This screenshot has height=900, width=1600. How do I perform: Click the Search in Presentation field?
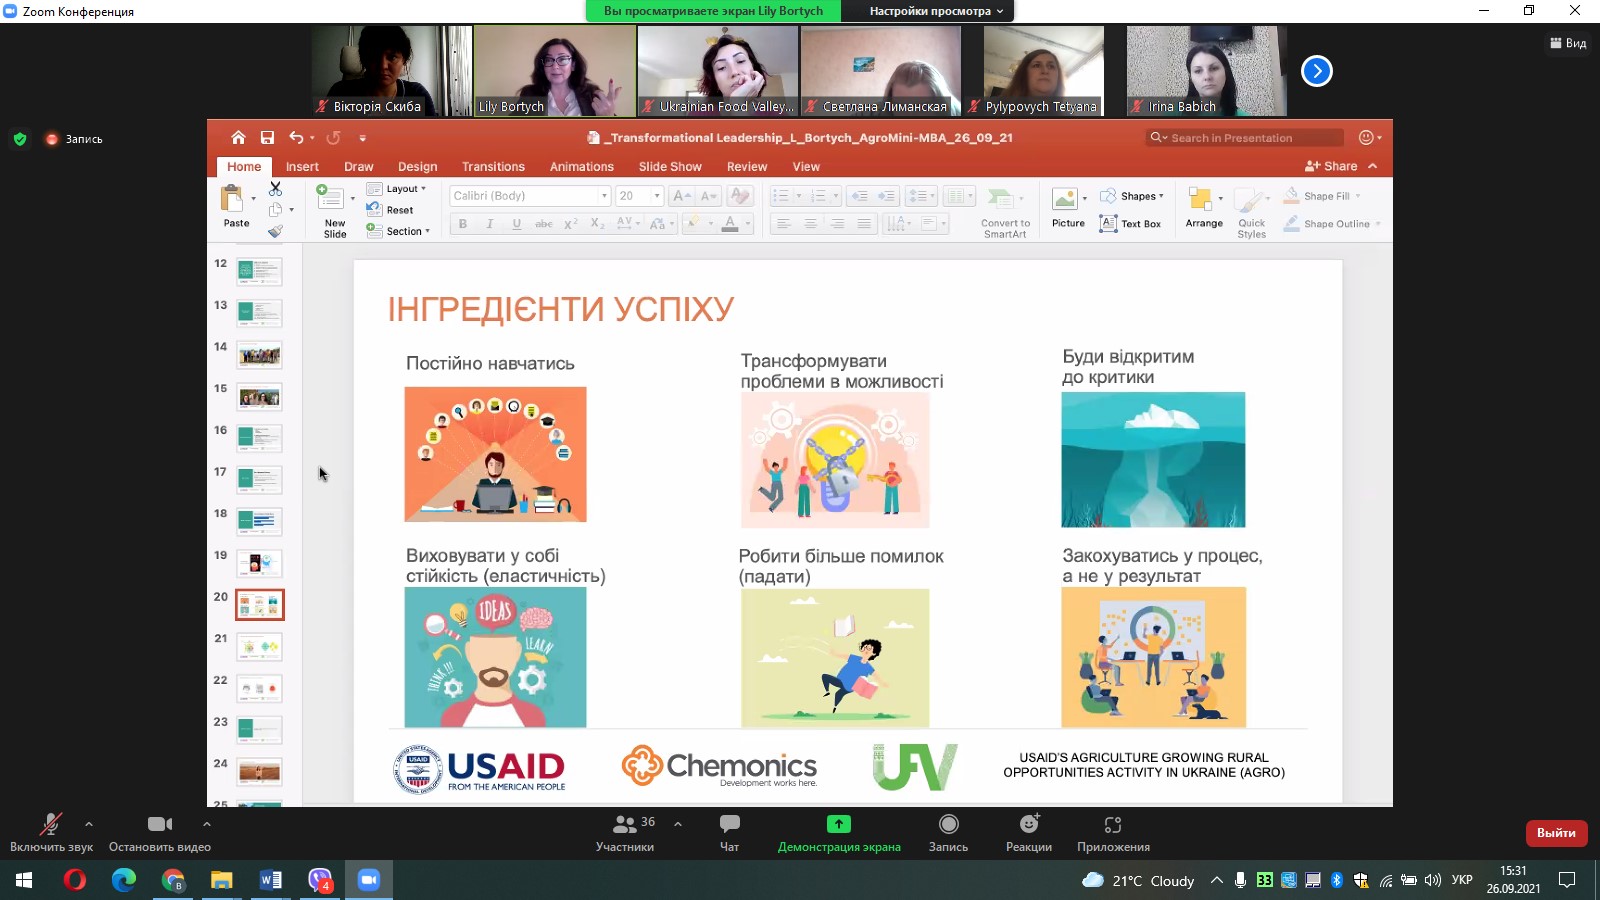tap(1244, 138)
